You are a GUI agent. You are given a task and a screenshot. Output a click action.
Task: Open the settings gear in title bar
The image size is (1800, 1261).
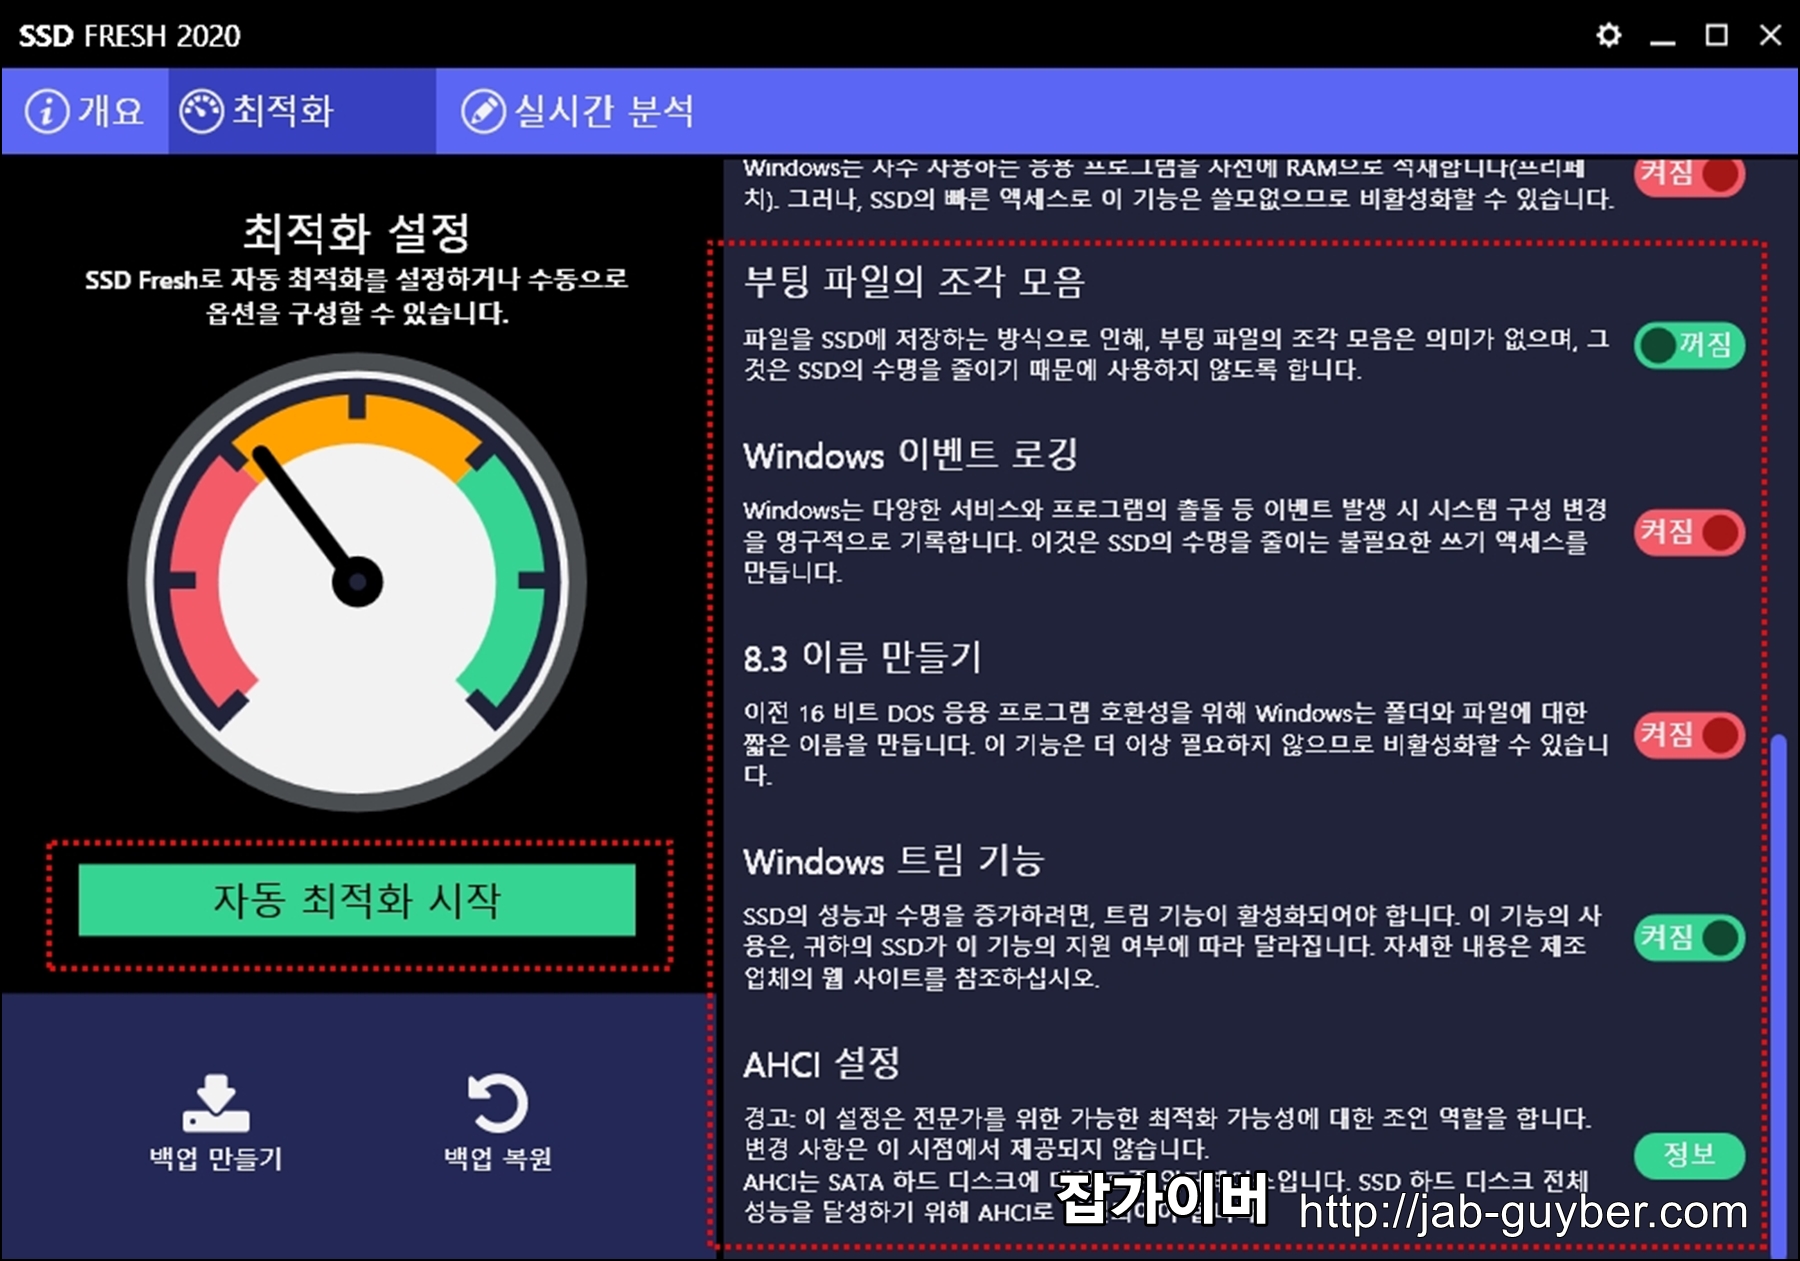(x=1608, y=36)
